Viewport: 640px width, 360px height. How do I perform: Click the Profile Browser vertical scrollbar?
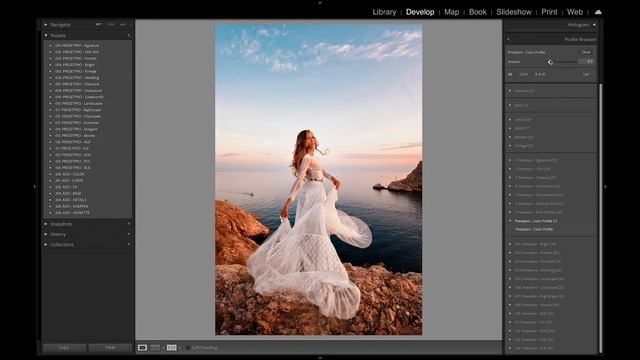(x=600, y=218)
